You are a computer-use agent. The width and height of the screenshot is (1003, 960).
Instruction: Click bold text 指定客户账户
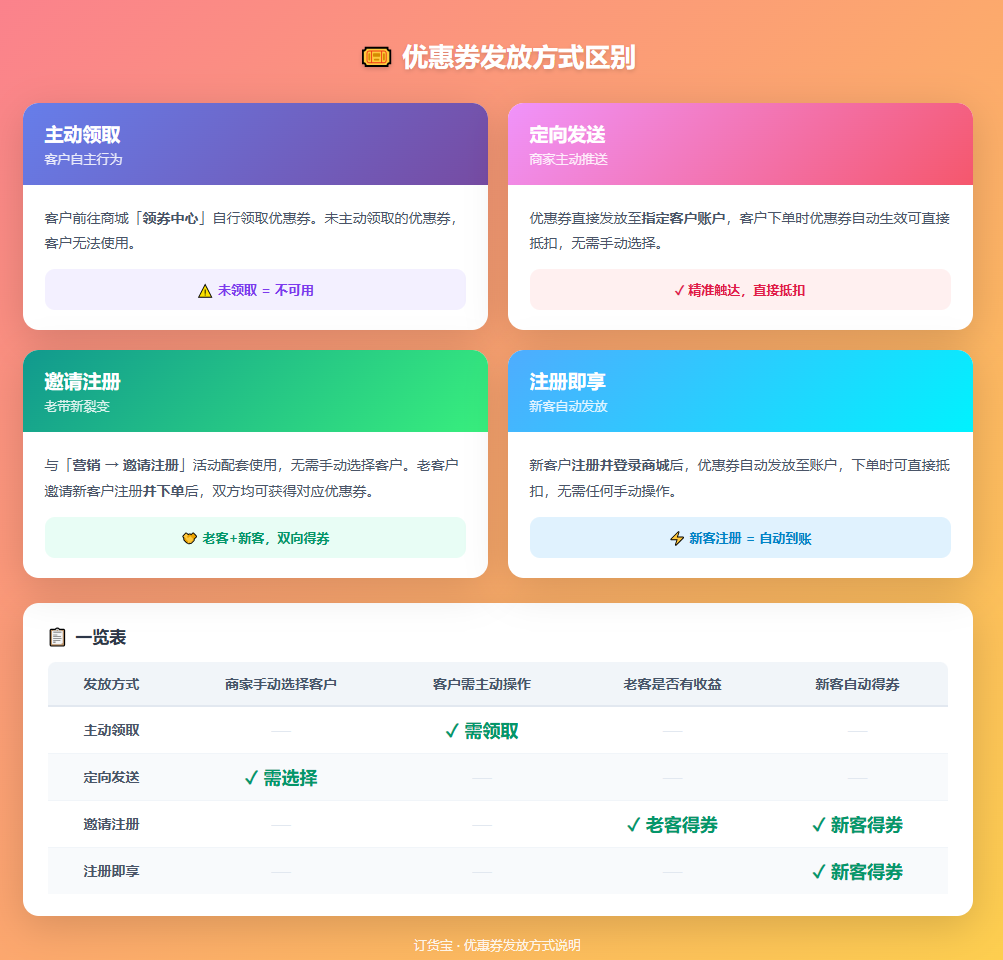[x=683, y=219]
